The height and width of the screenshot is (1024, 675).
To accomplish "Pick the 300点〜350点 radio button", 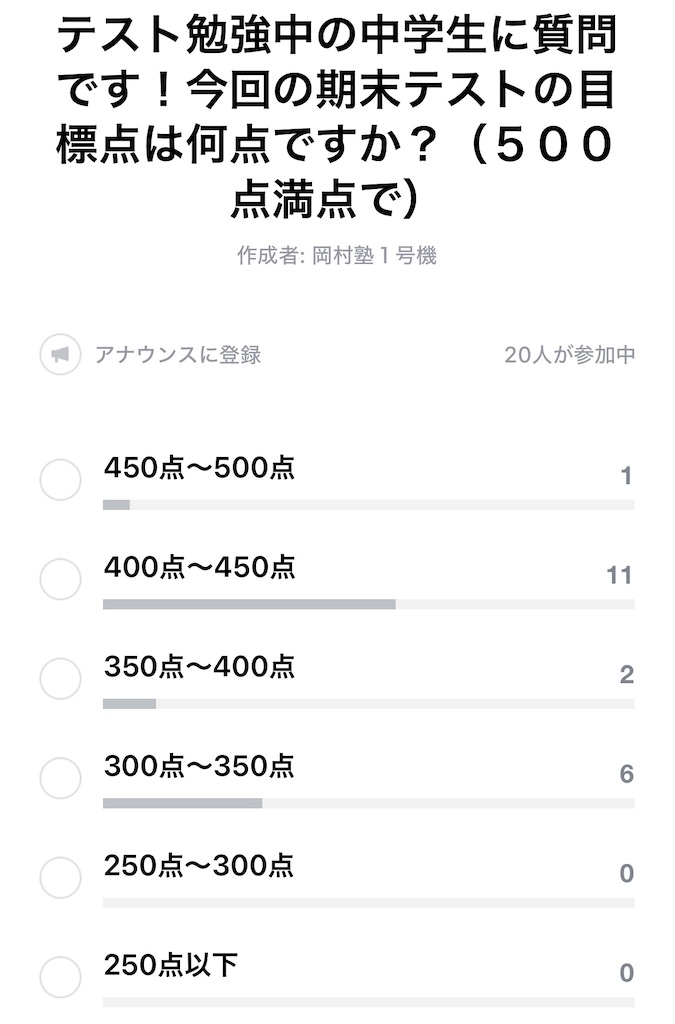I will (x=60, y=778).
